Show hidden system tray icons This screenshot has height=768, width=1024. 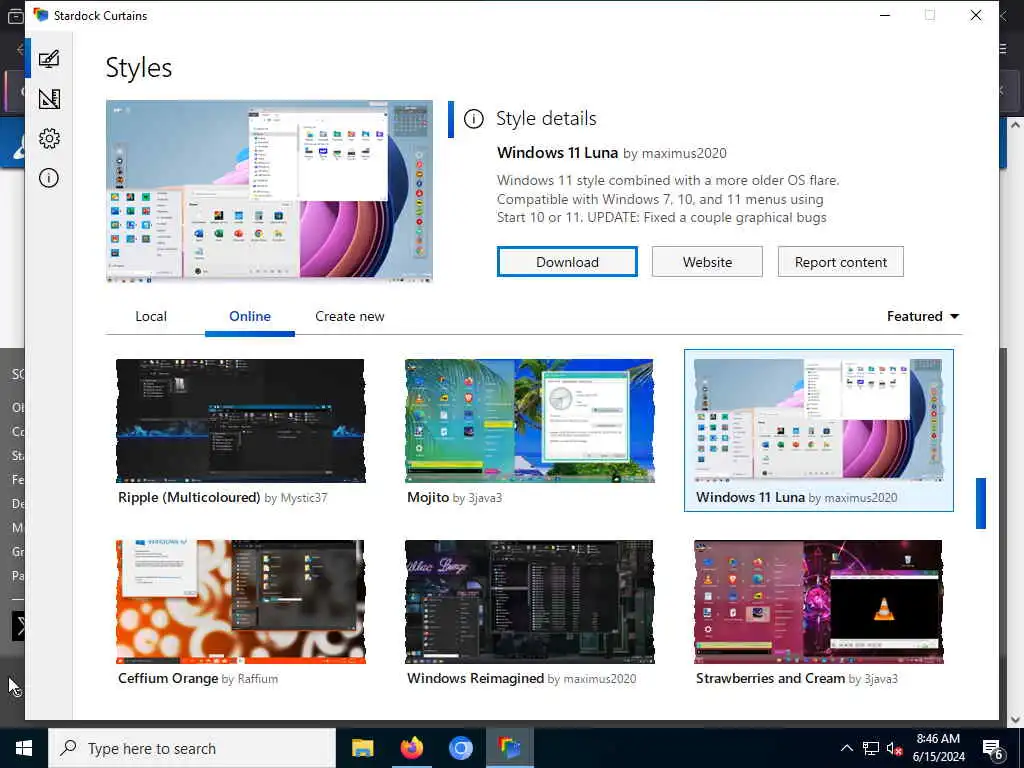click(x=846, y=748)
